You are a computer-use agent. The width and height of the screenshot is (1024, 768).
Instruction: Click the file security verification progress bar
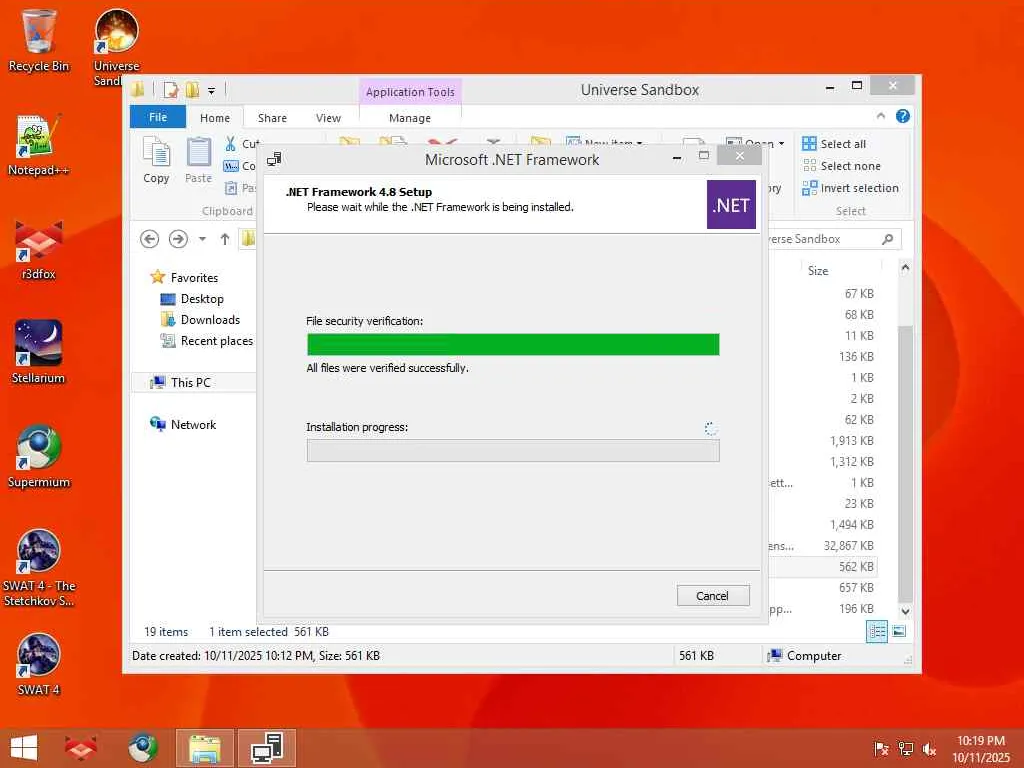(x=513, y=344)
